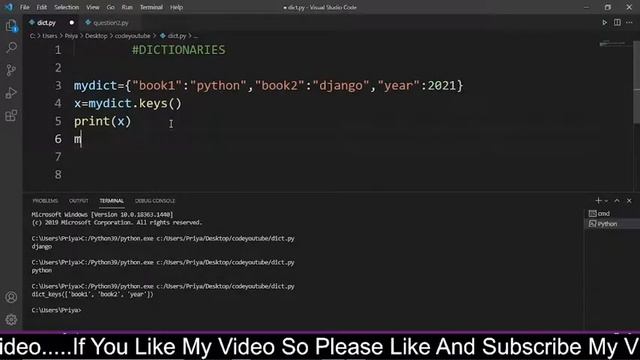Maximize the terminal panel size
This screenshot has width=640, height=360.
(x=617, y=200)
